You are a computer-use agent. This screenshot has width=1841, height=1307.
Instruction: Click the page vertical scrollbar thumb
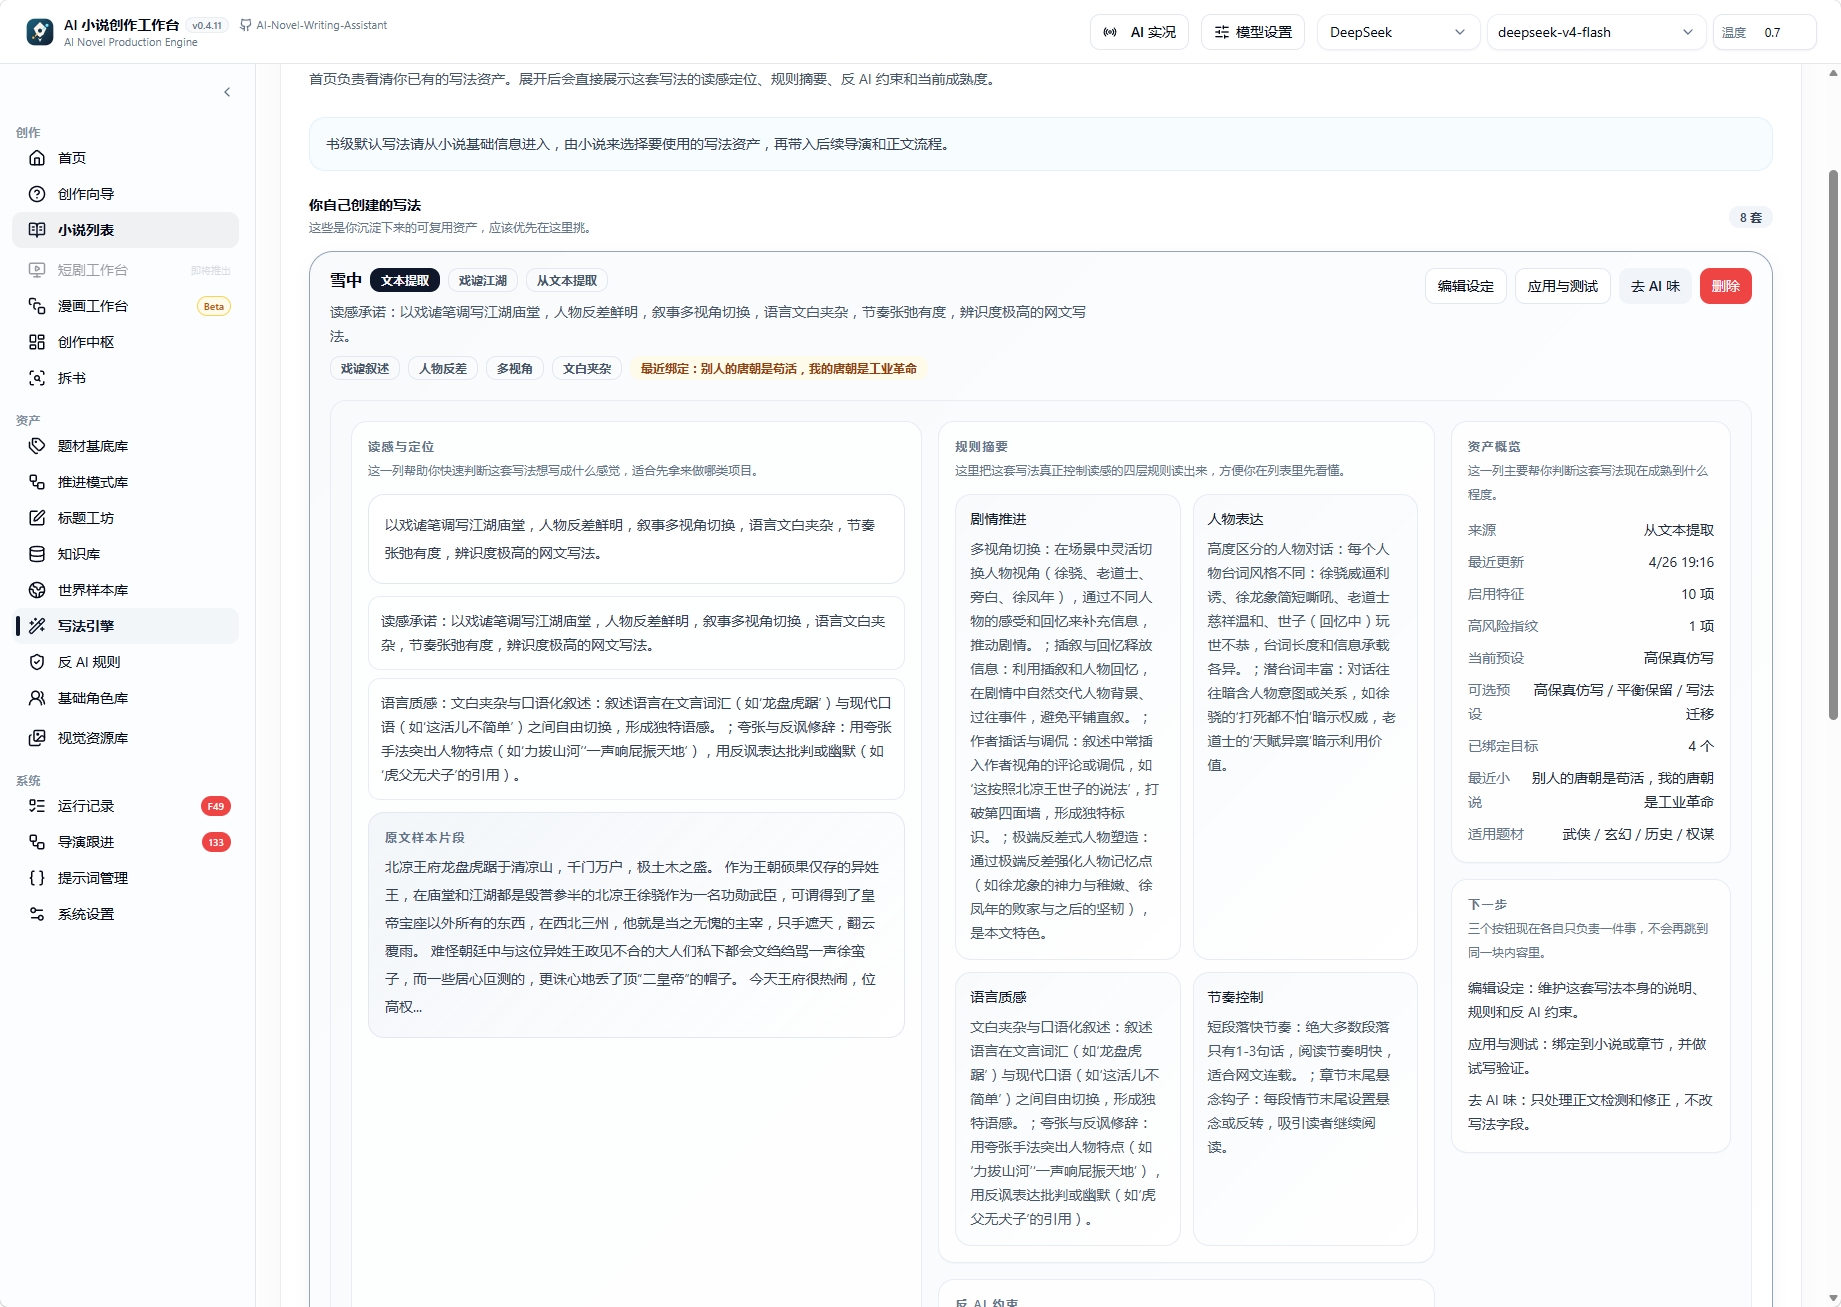(x=1833, y=445)
